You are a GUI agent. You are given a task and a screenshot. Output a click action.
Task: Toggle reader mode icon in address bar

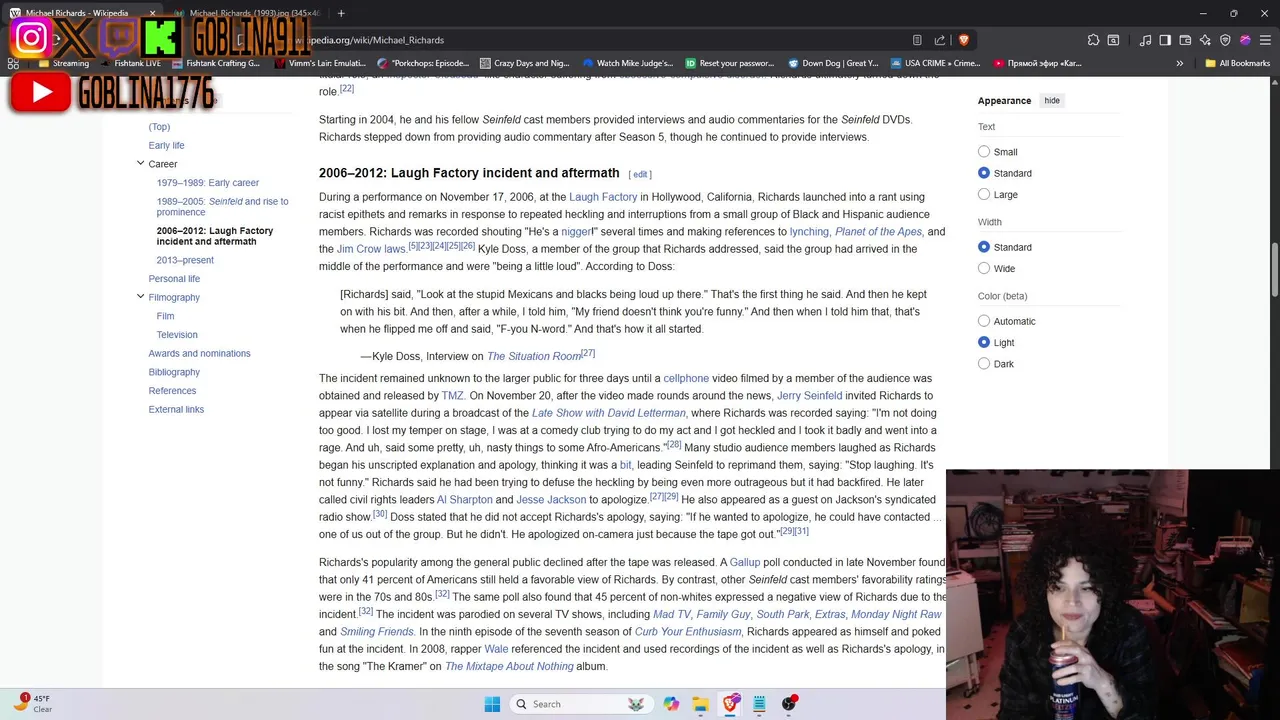point(917,40)
